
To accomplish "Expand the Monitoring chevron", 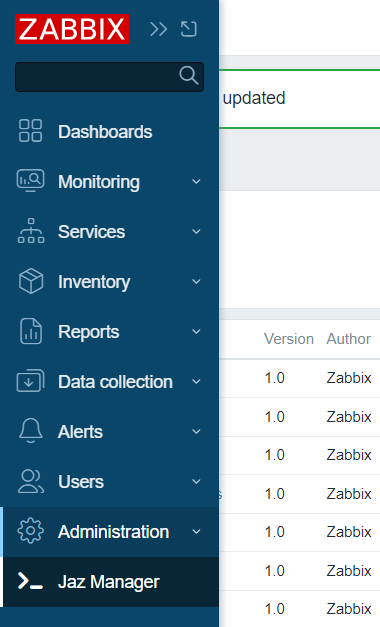I will pyautogui.click(x=196, y=182).
